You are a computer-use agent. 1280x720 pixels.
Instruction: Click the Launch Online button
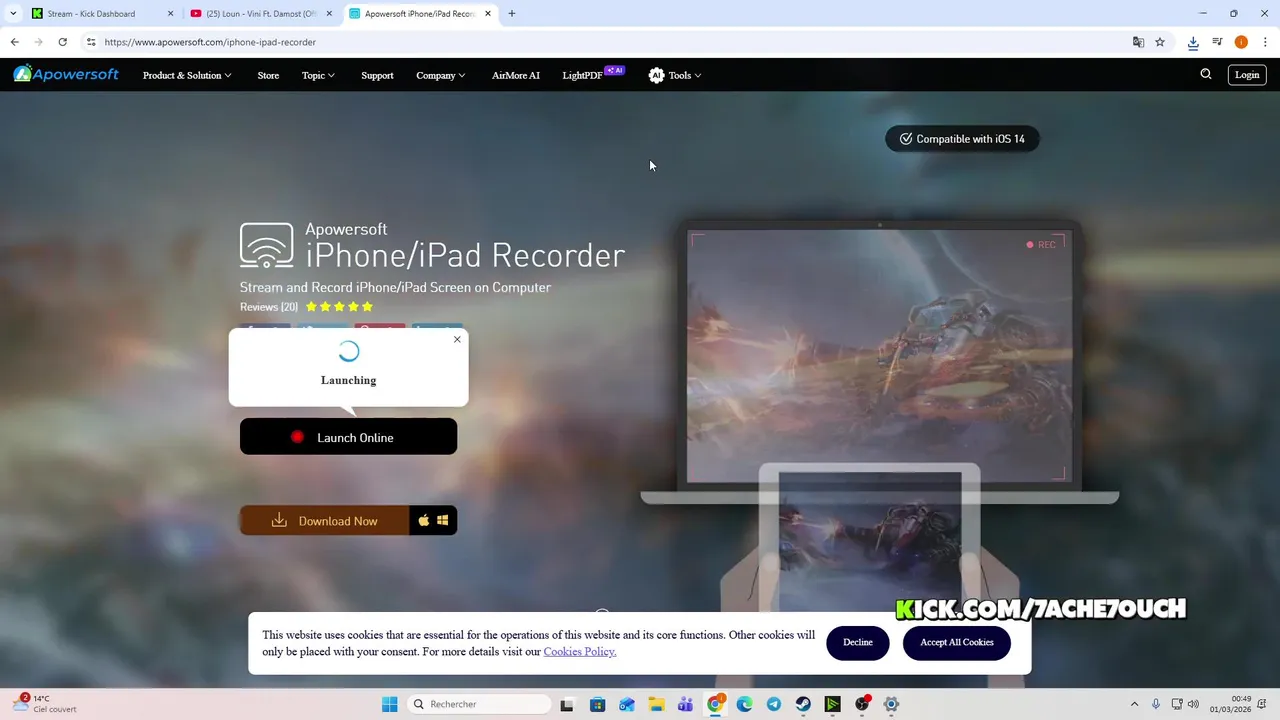(348, 437)
